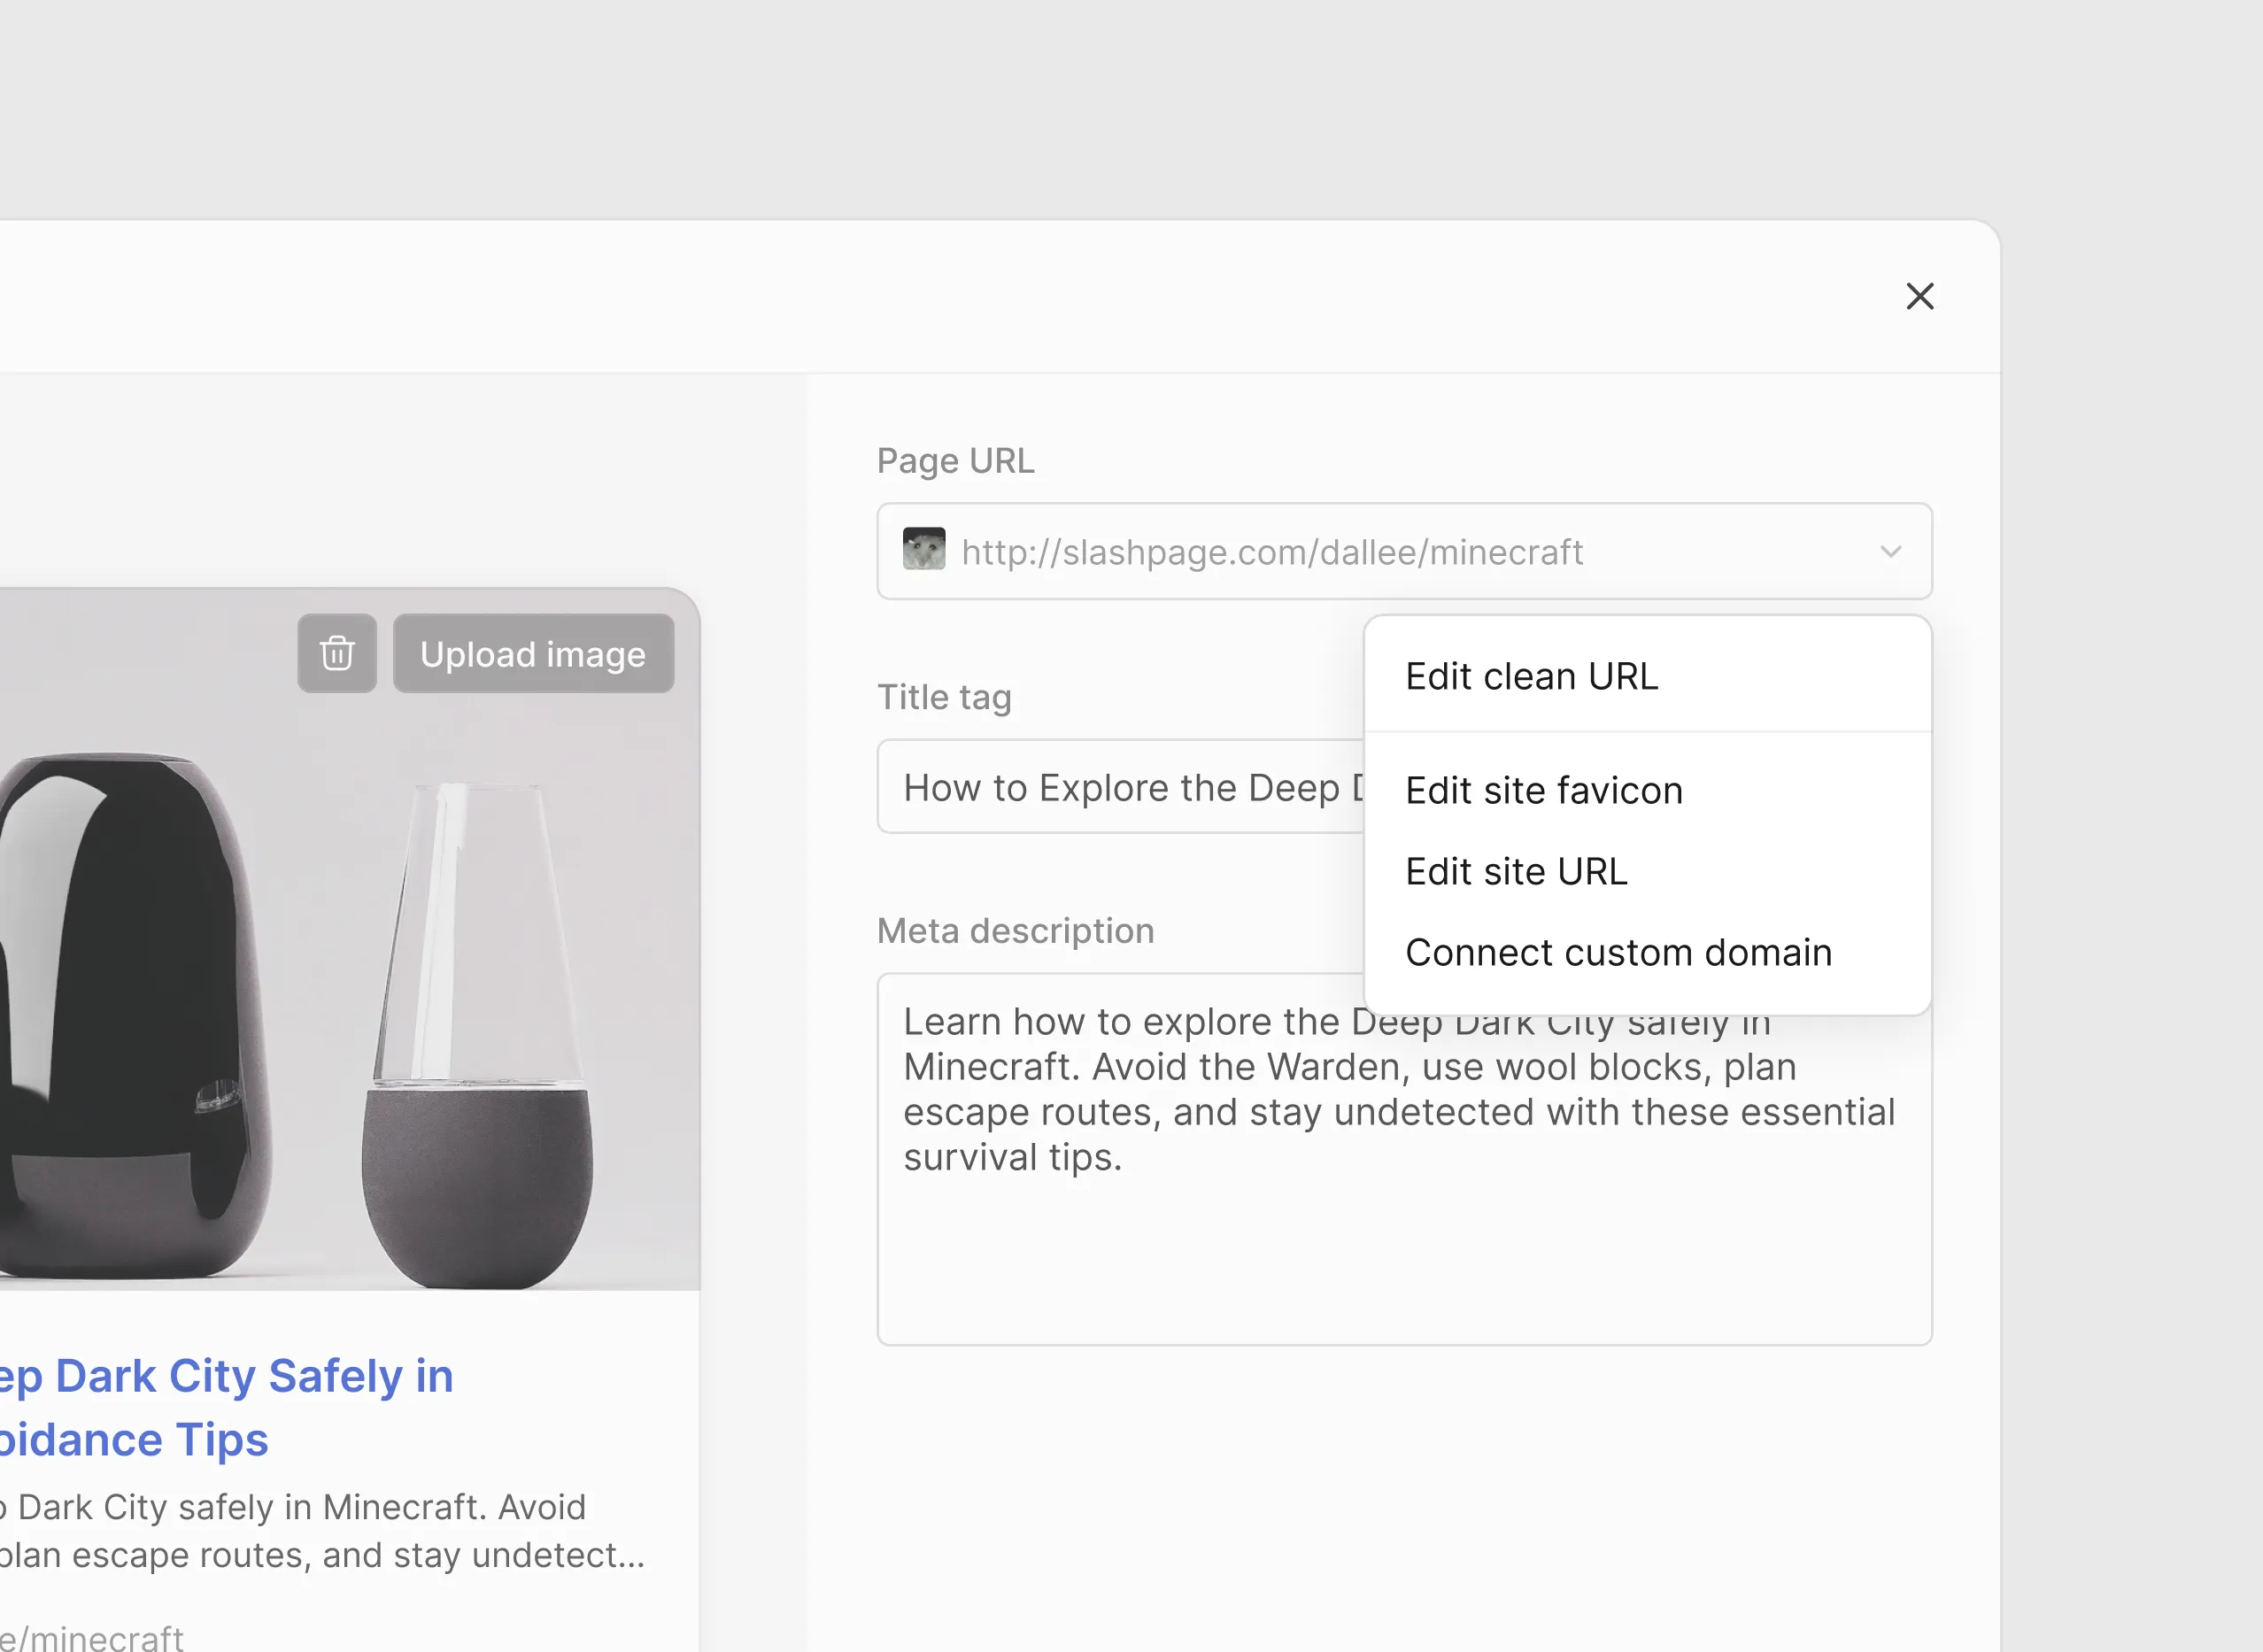Click the avoidance Tips heading line
This screenshot has height=1652, width=2263.
click(x=134, y=1440)
